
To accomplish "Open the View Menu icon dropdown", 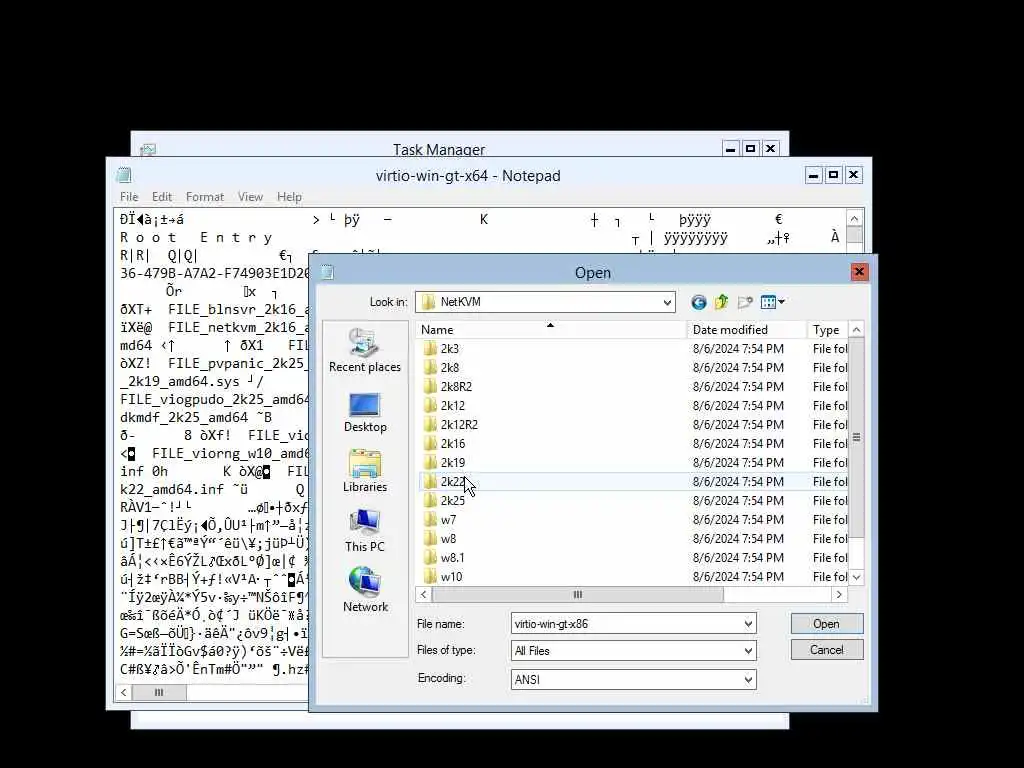I will [x=773, y=302].
